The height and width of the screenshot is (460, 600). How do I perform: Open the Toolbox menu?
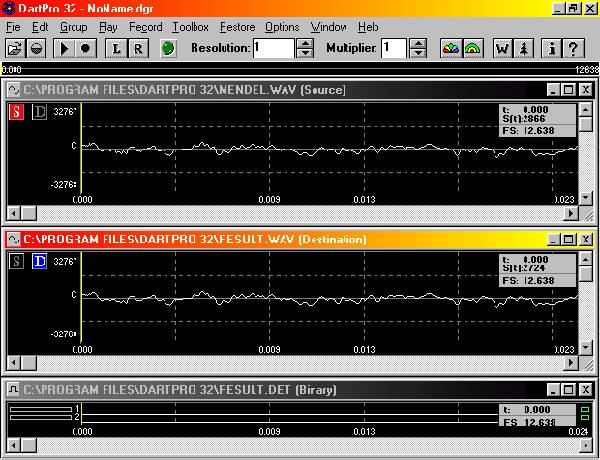[x=190, y=26]
